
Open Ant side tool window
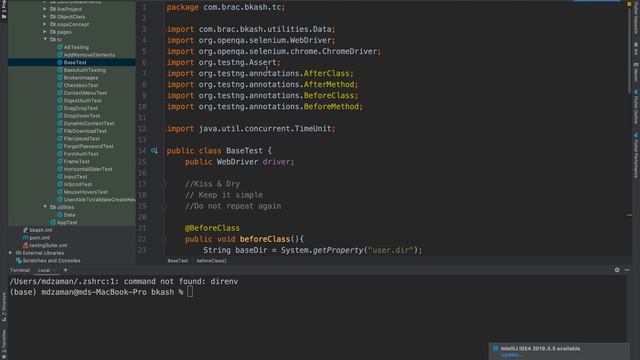(636, 49)
